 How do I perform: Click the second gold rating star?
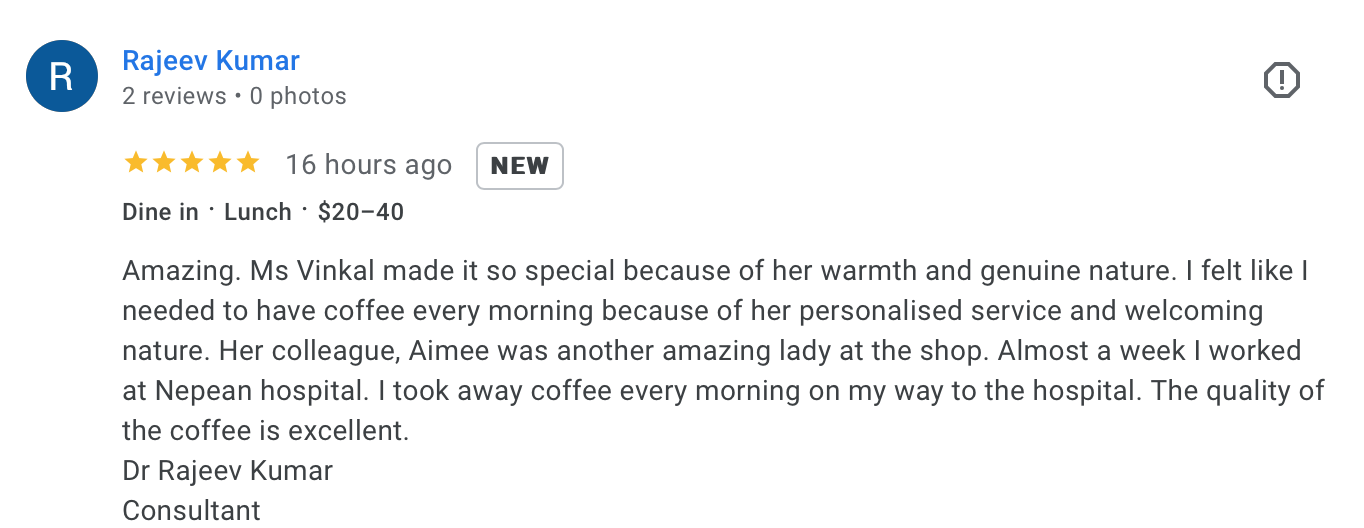(x=163, y=163)
